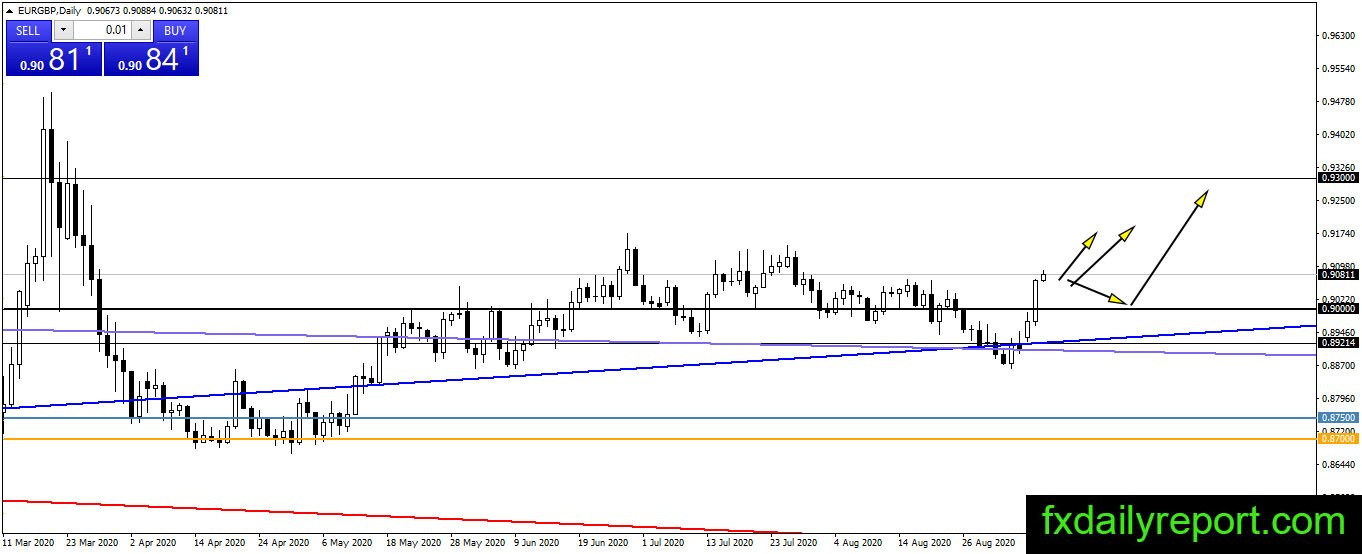Select the orange 0.87000 price label

(1338, 438)
